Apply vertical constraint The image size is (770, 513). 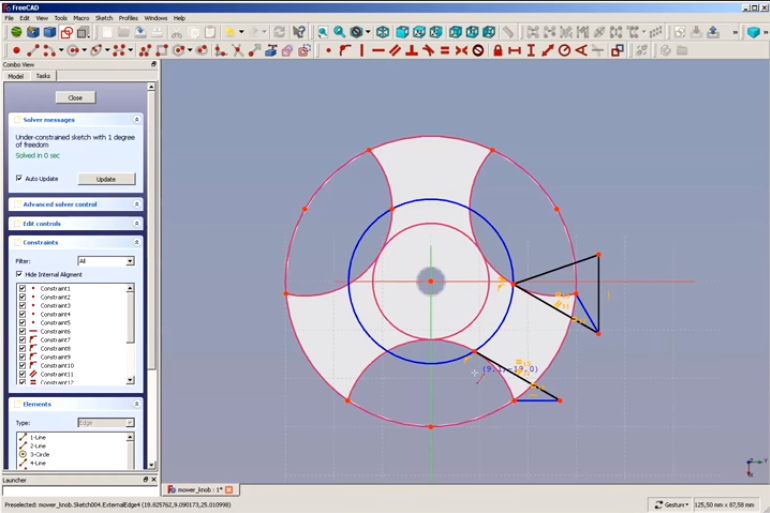click(x=362, y=50)
